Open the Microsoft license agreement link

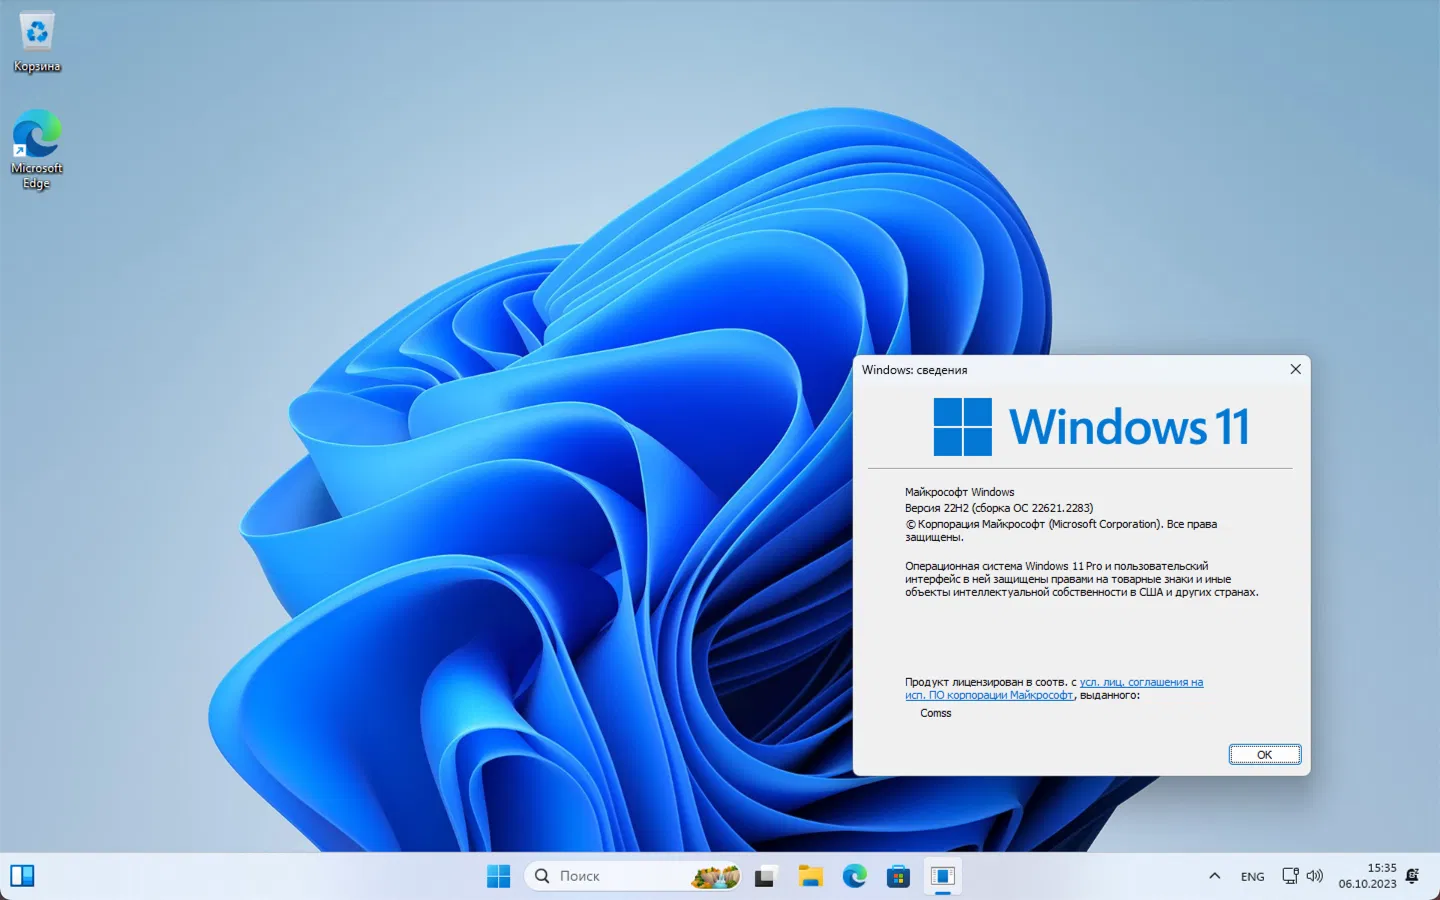[x=1054, y=689]
